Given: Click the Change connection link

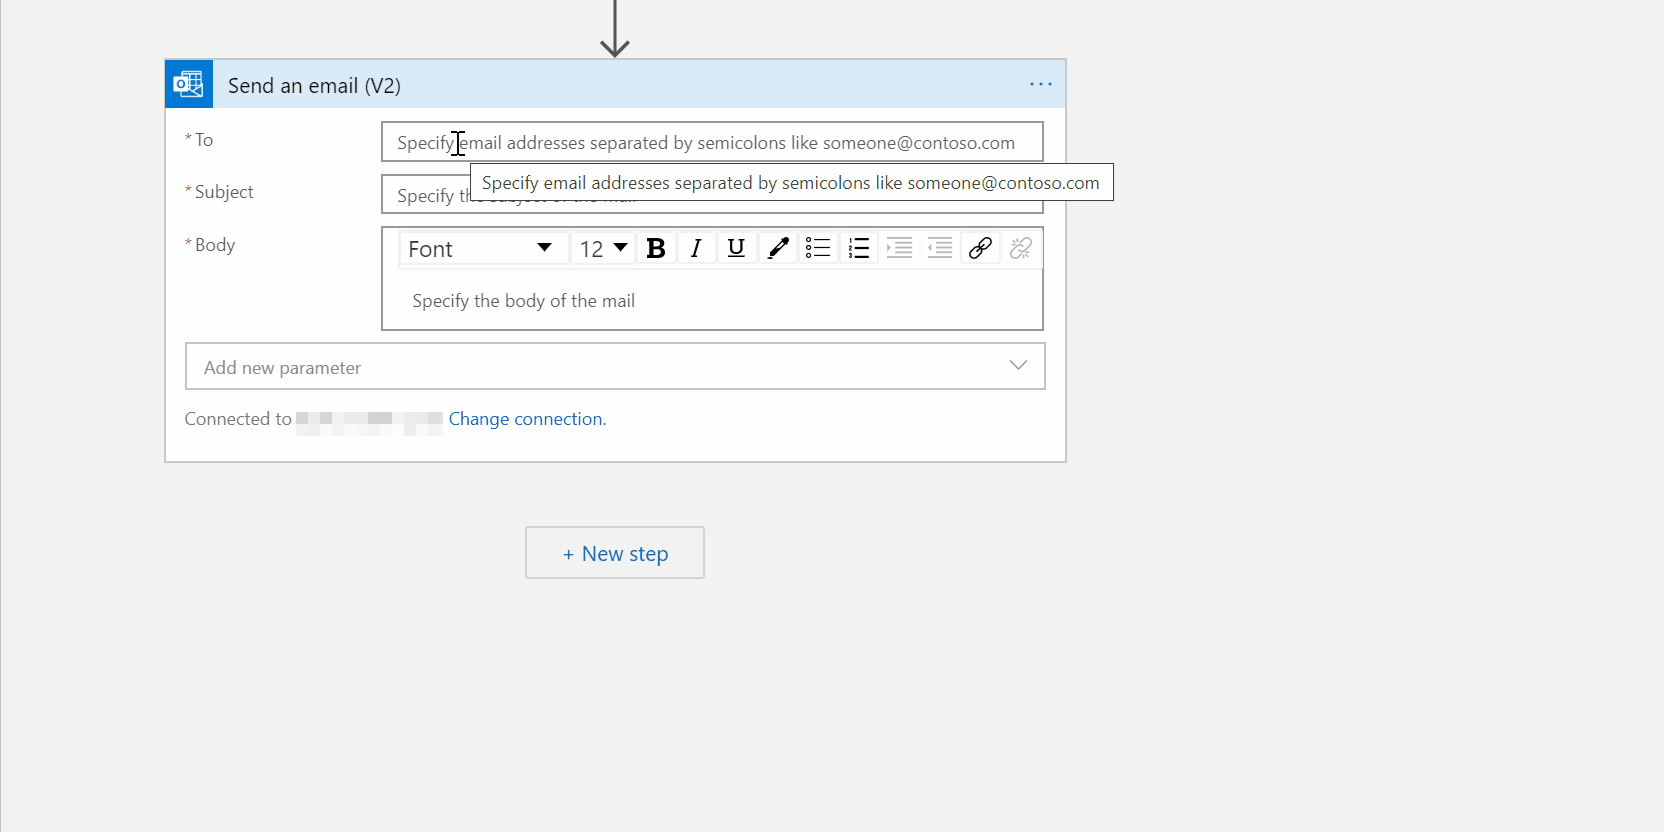Looking at the screenshot, I should point(527,419).
